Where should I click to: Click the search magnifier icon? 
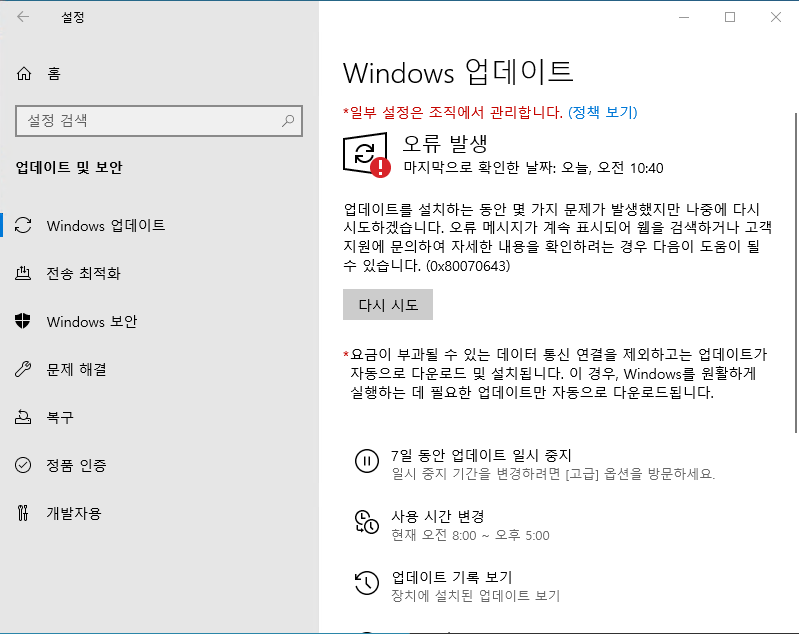288,121
